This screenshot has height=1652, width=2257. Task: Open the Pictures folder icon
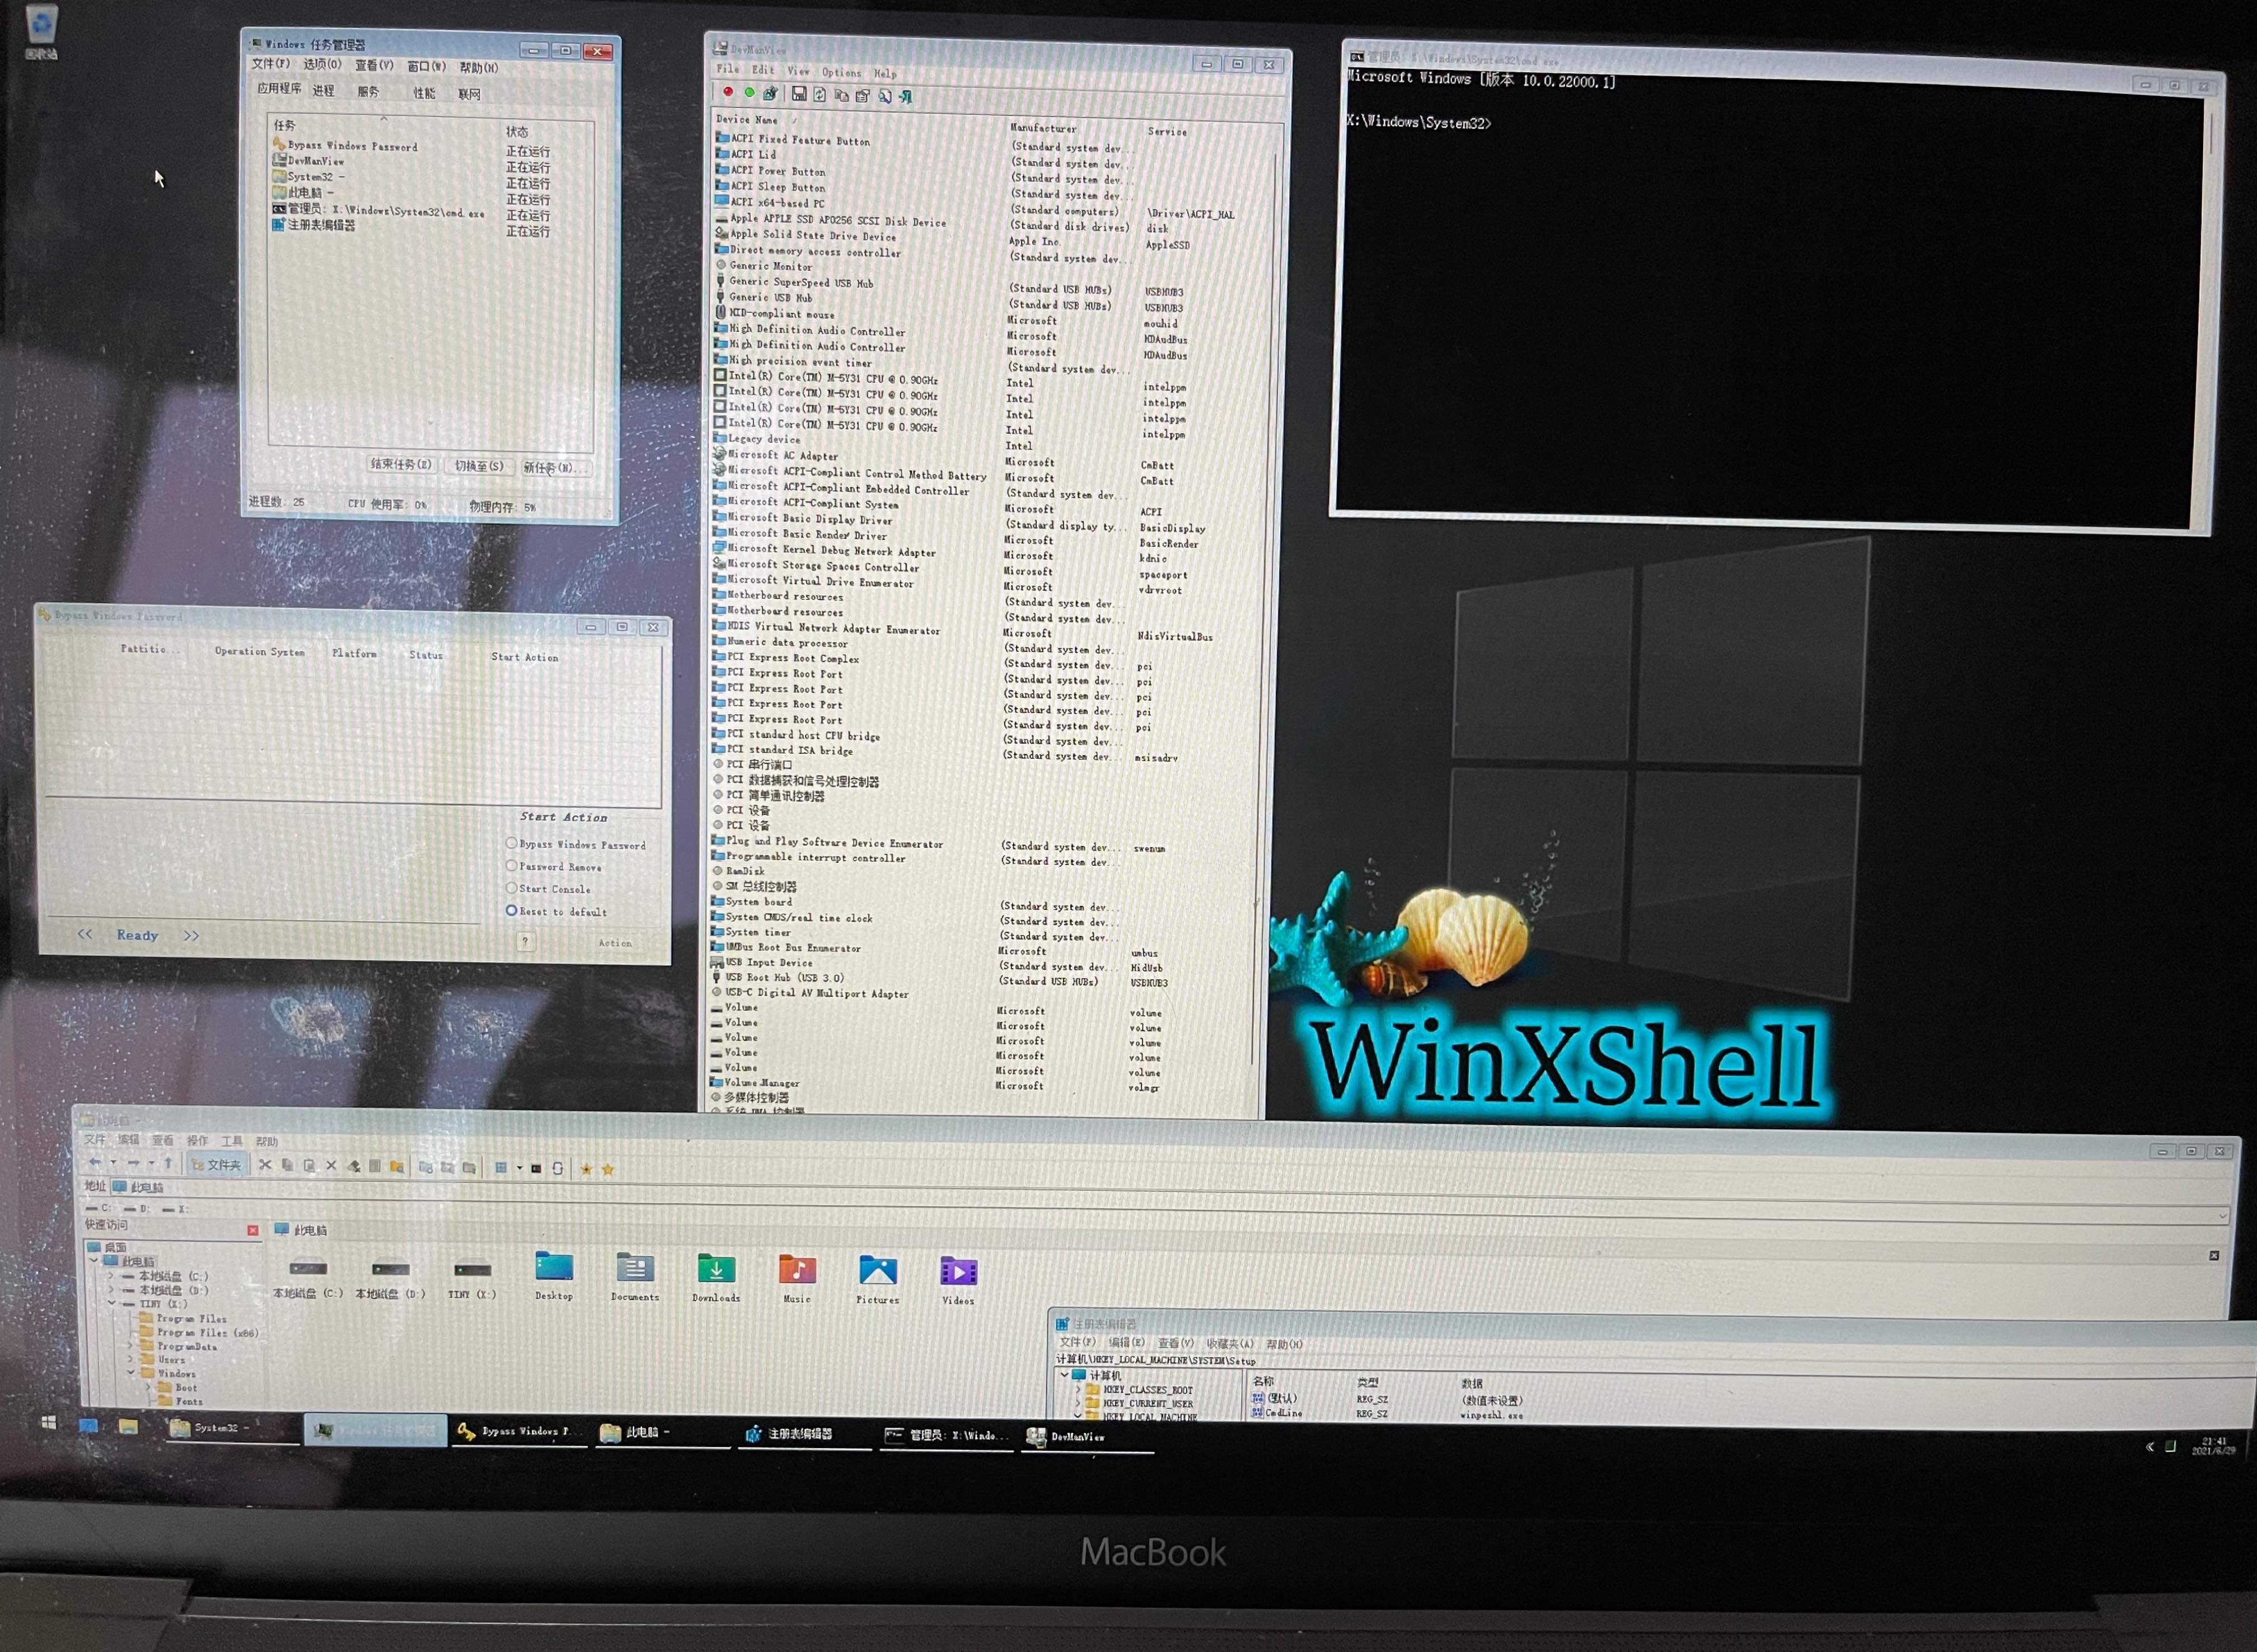pyautogui.click(x=878, y=1279)
